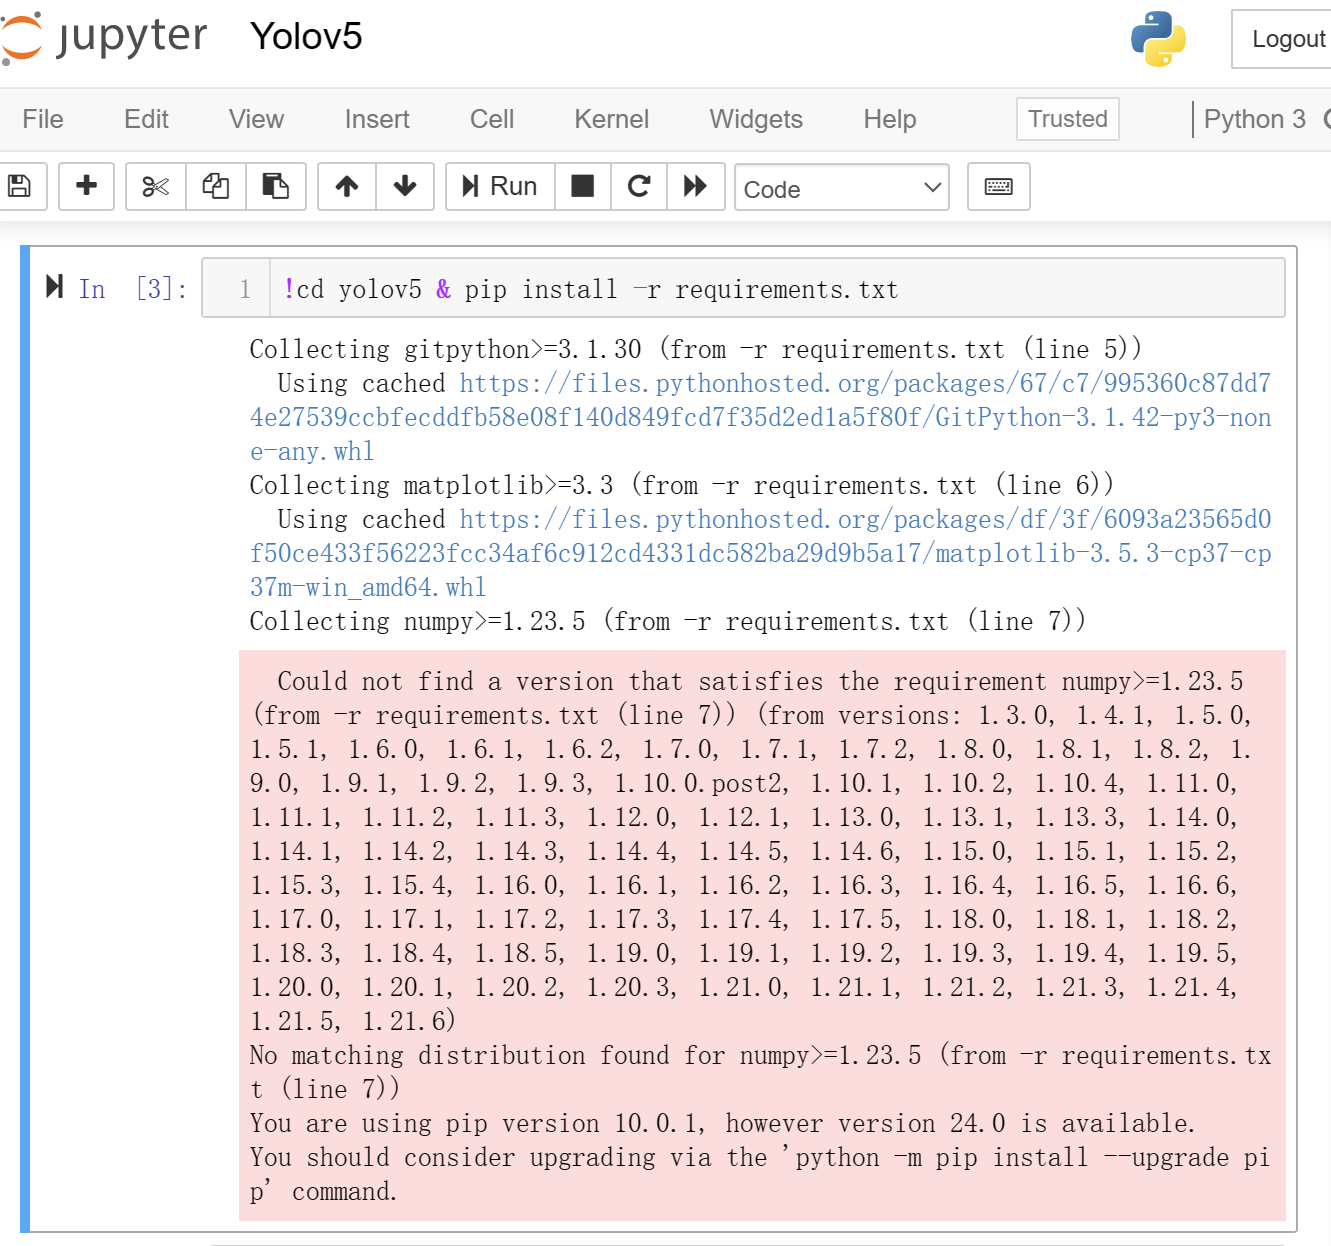
Task: Toggle the Trusted notebook indicator
Action: click(1067, 119)
